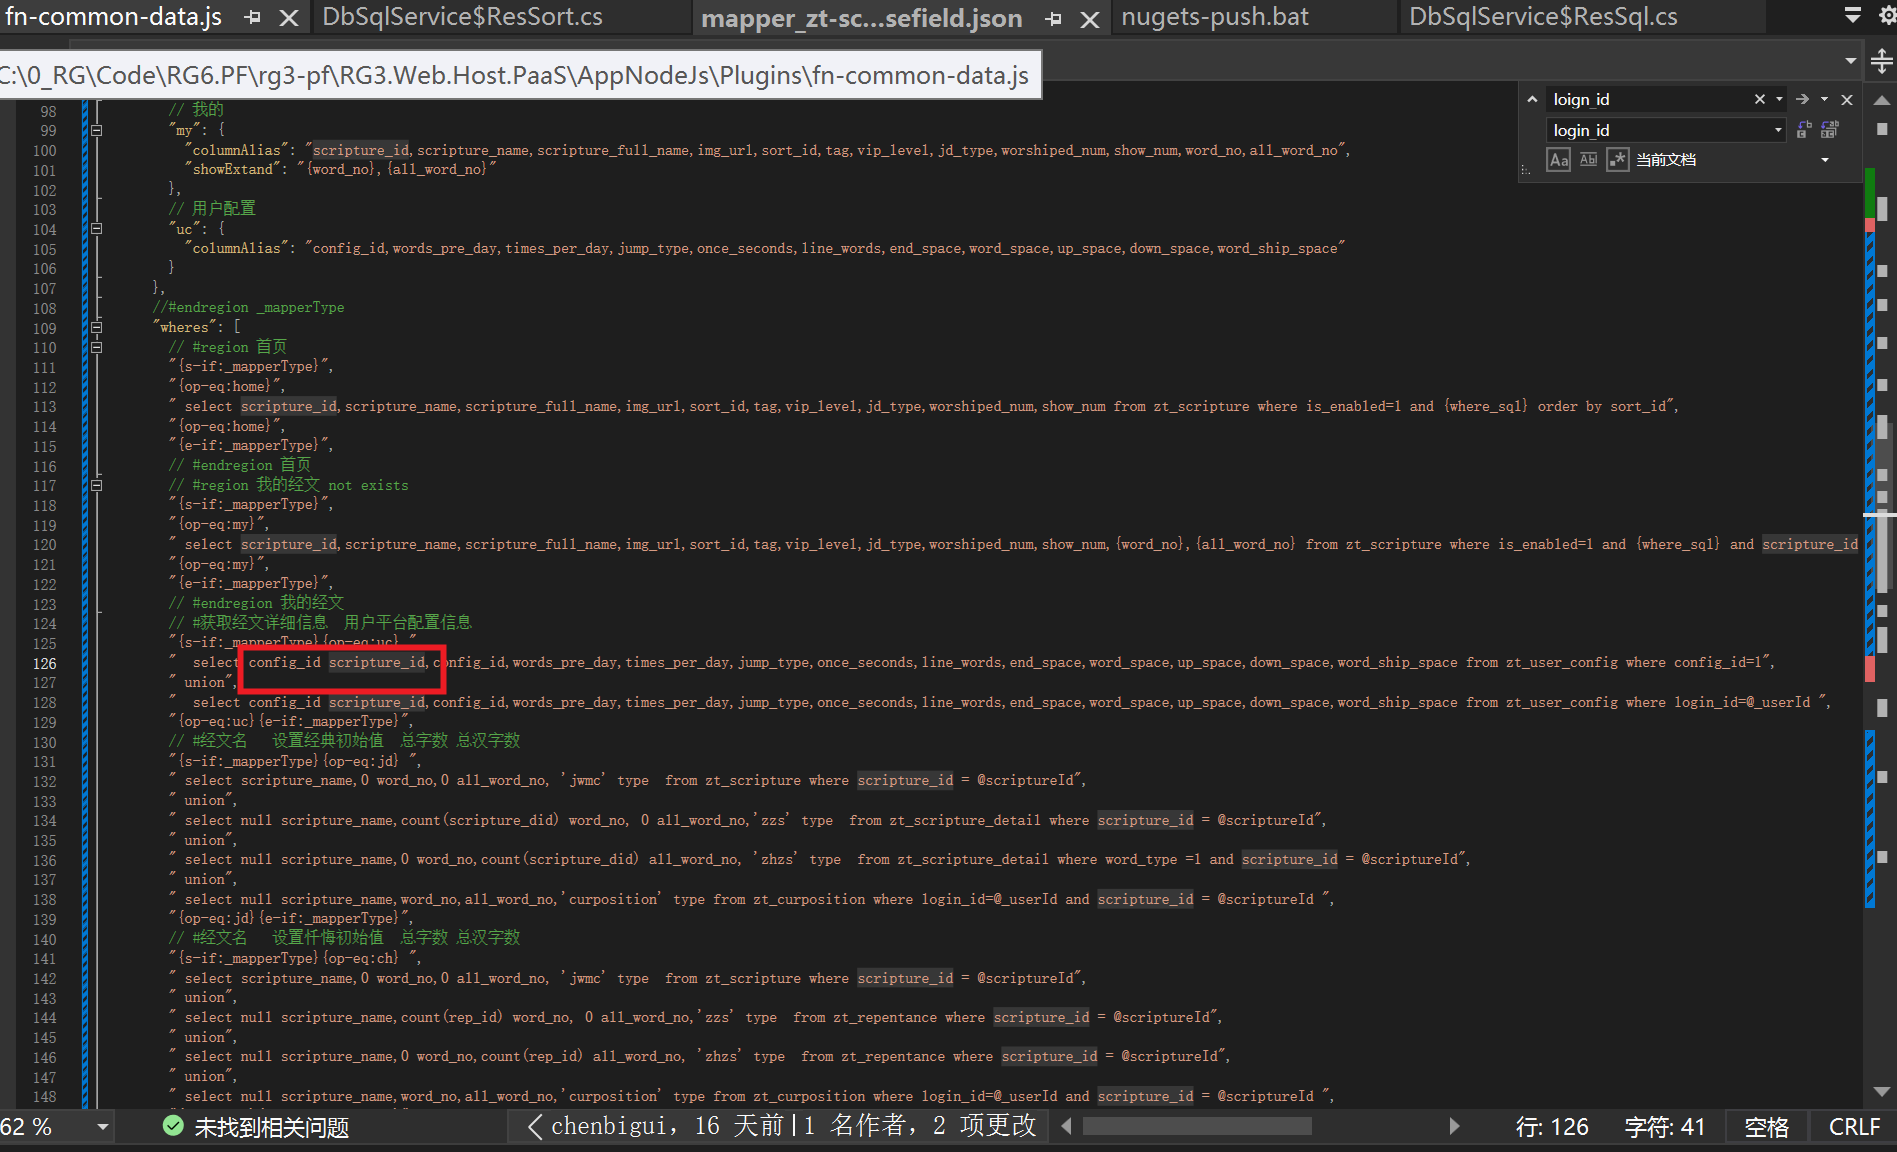Click the 空格 indentation indicator
This screenshot has height=1152, width=1897.
[1766, 1127]
